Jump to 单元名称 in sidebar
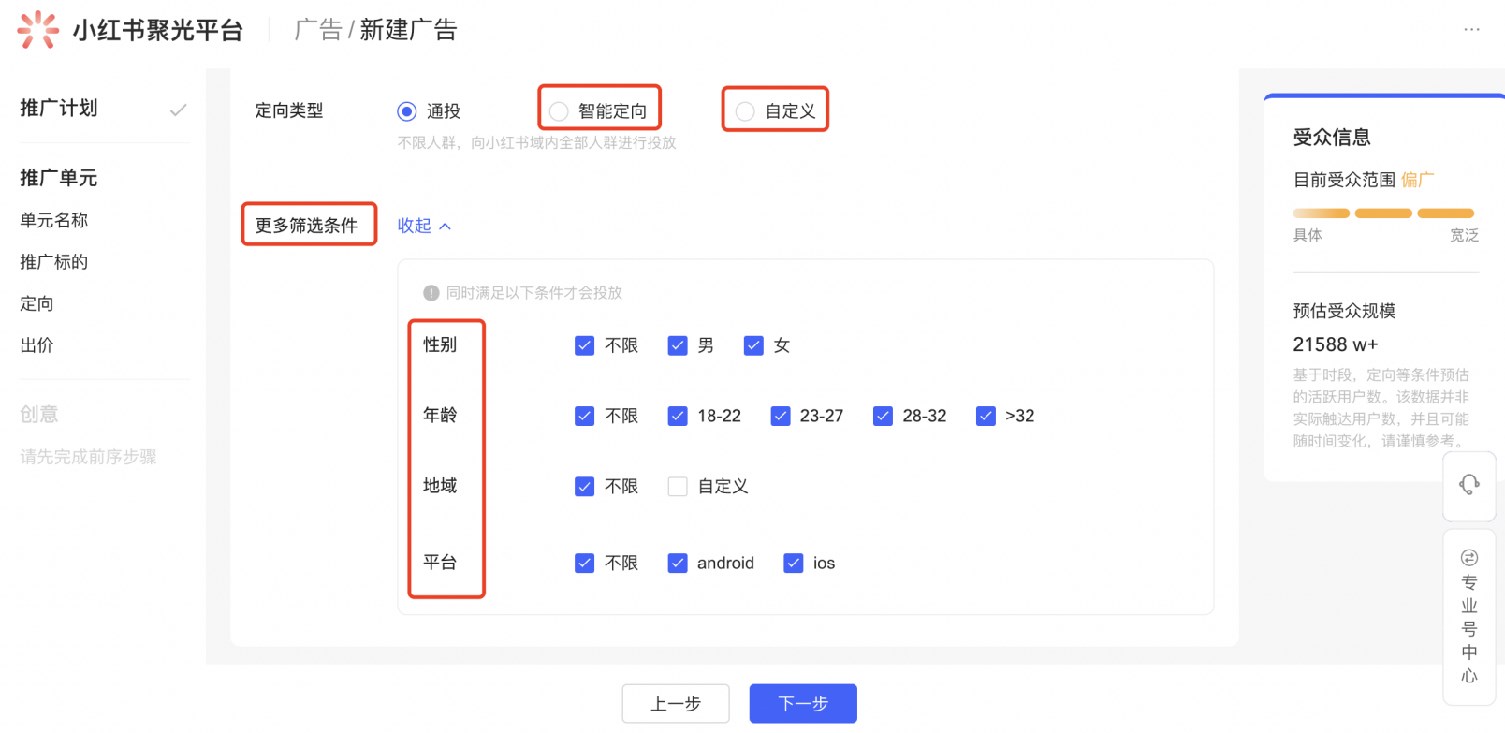1505x733 pixels. [x=54, y=220]
